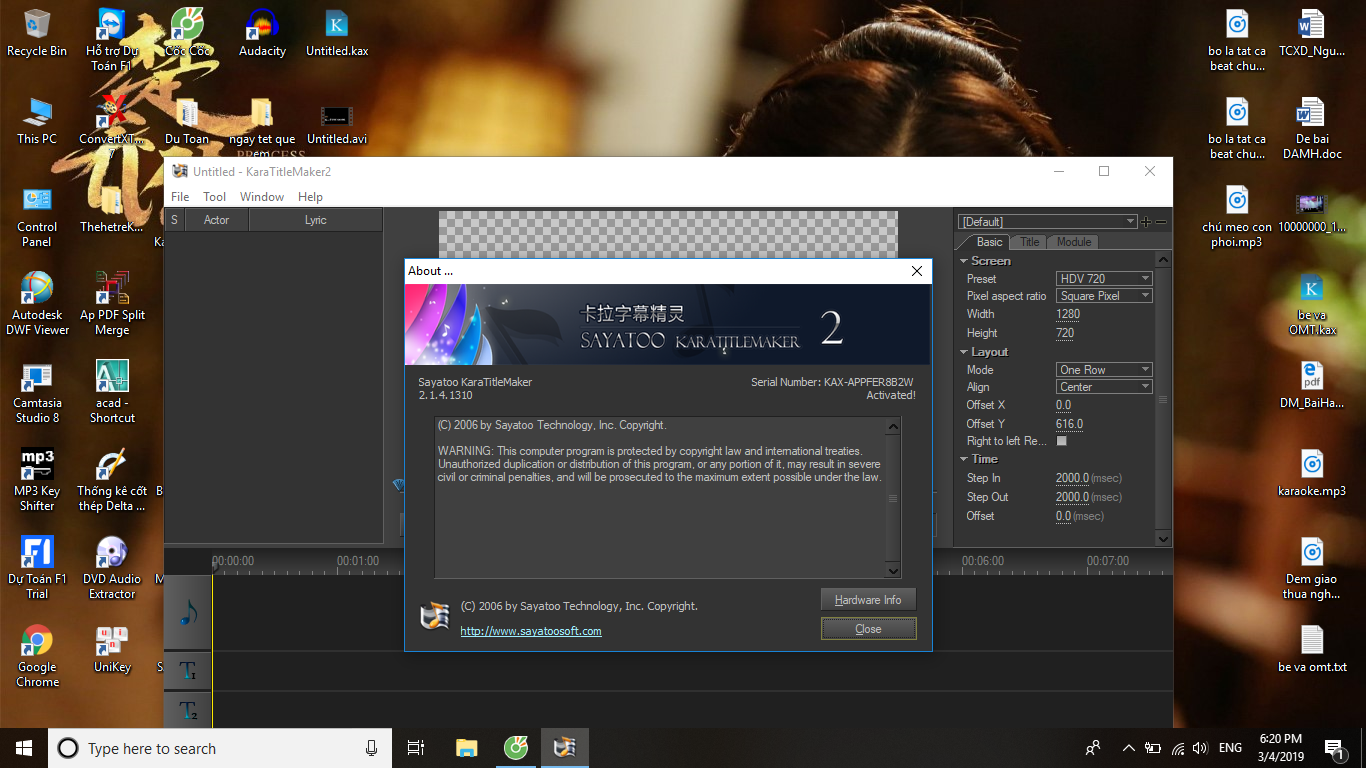Click the About text box scroll down arrow

893,571
